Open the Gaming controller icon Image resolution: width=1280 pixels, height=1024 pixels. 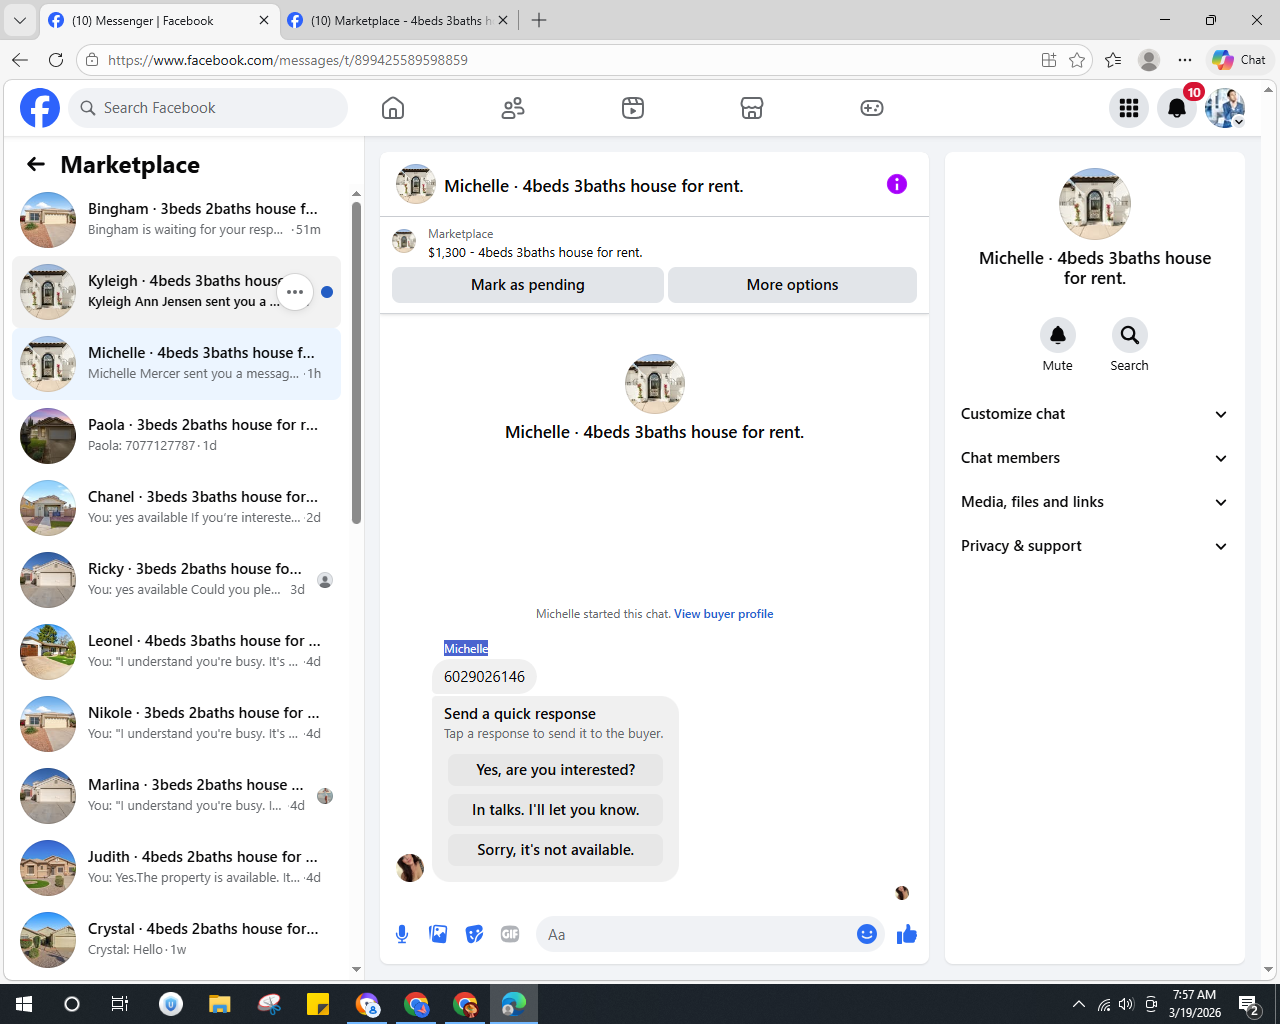(872, 108)
